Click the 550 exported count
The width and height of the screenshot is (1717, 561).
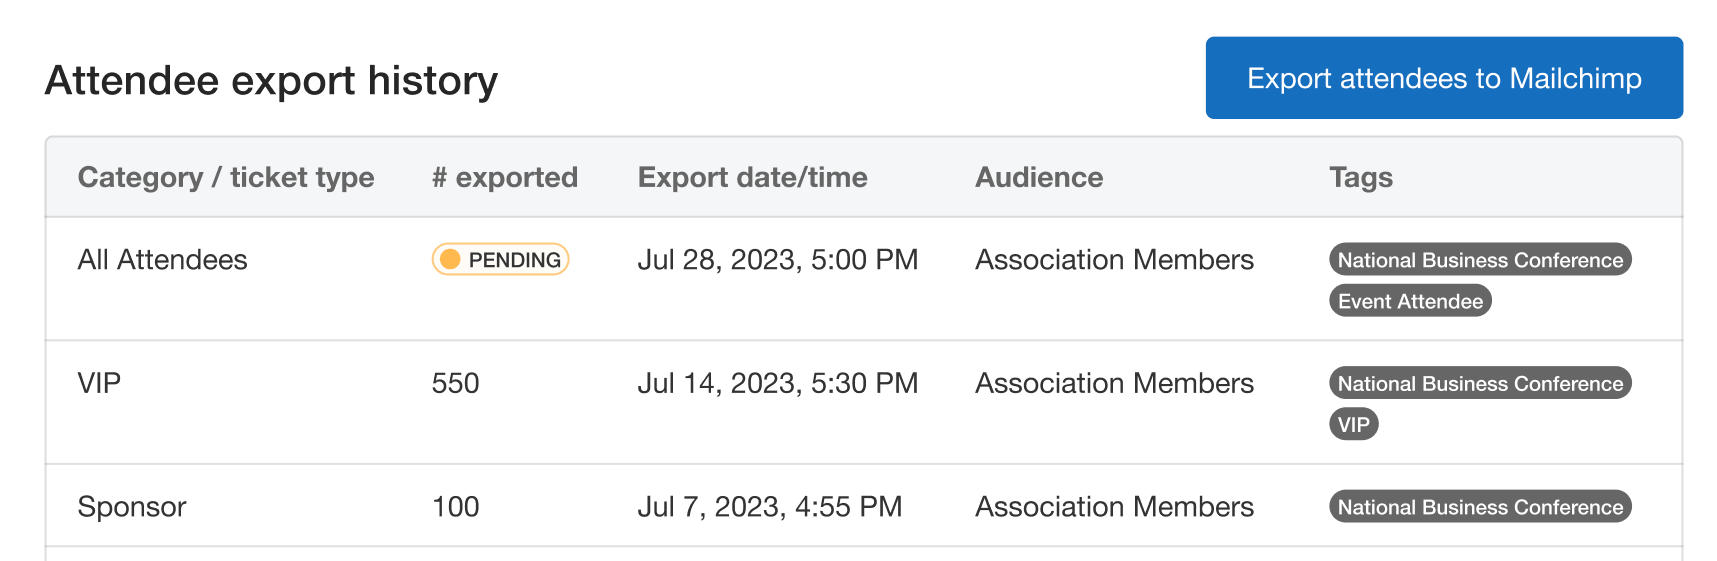455,383
